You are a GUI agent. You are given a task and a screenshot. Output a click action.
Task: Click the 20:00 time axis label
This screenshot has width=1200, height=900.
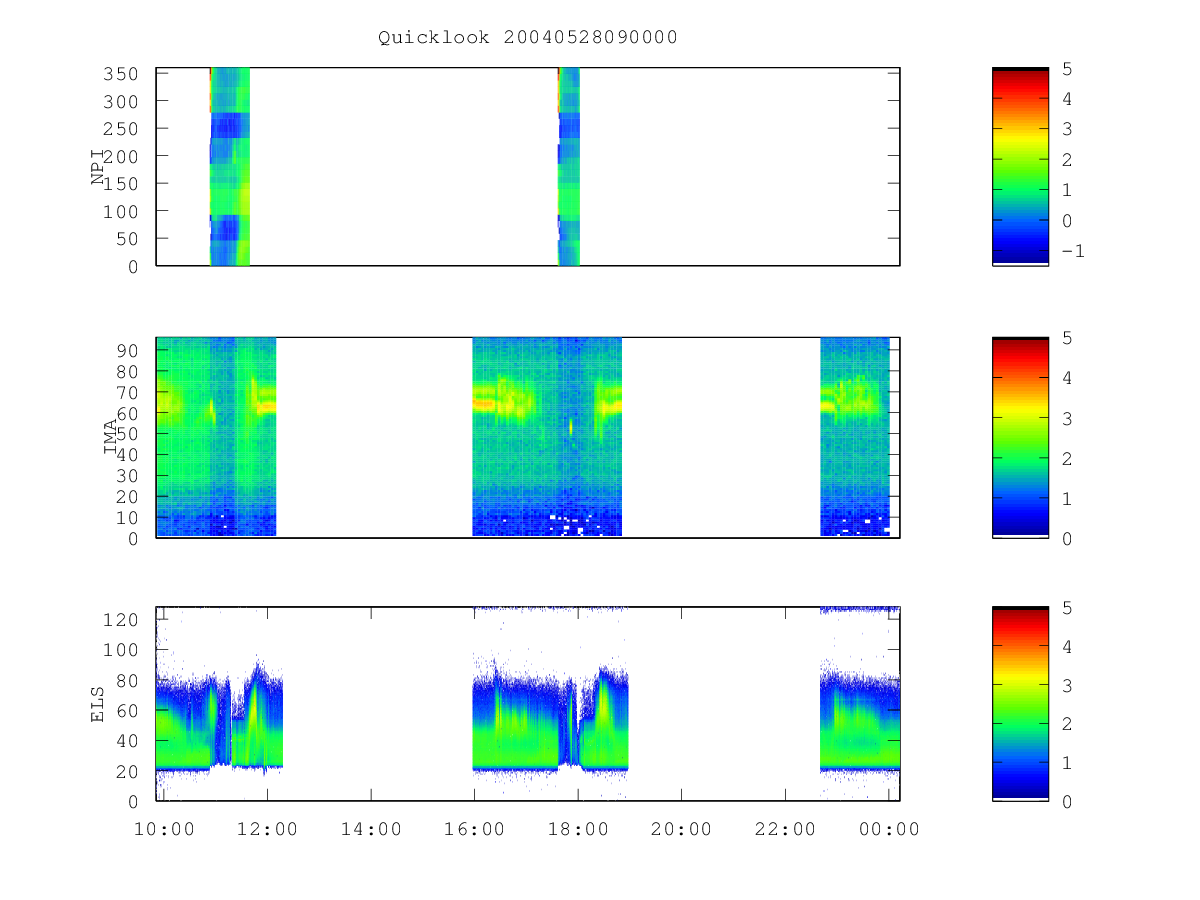[x=681, y=829]
